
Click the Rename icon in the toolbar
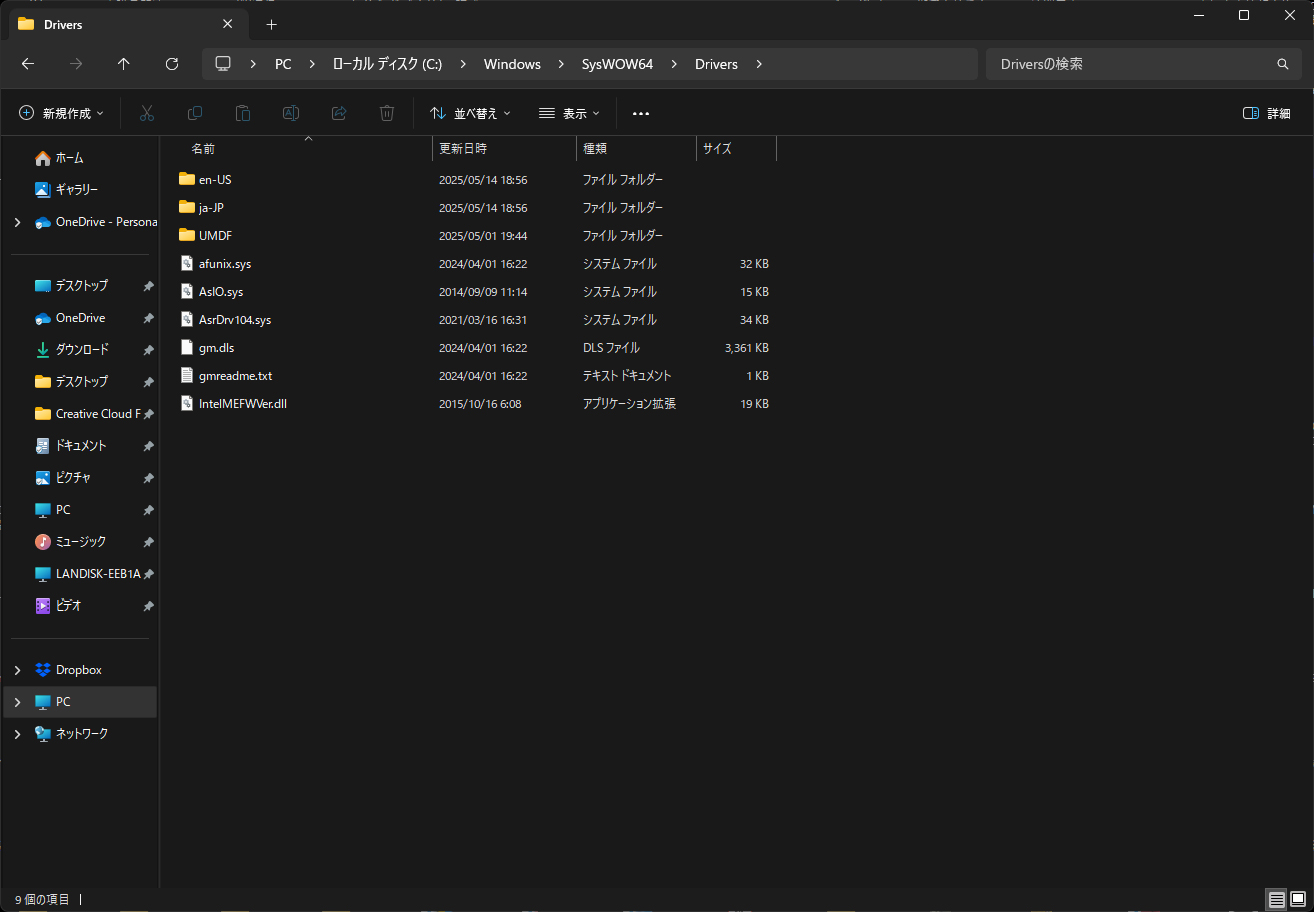click(291, 113)
